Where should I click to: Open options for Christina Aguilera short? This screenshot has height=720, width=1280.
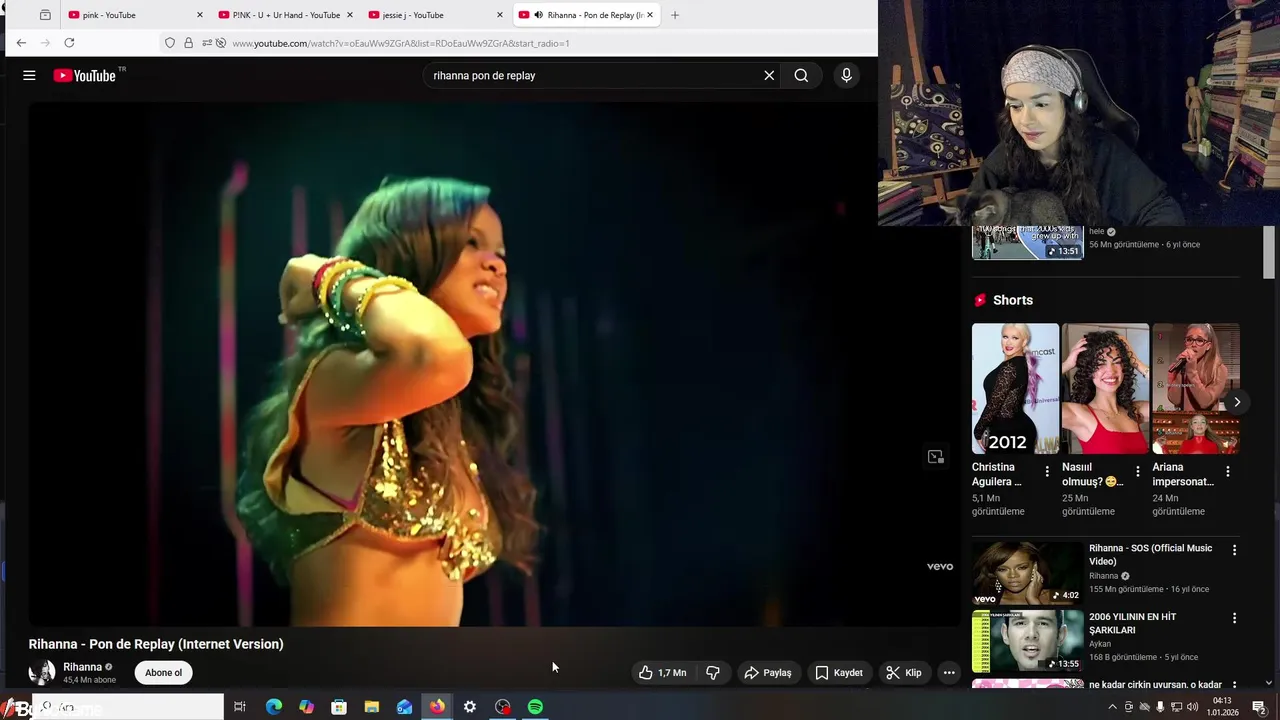tap(1047, 471)
